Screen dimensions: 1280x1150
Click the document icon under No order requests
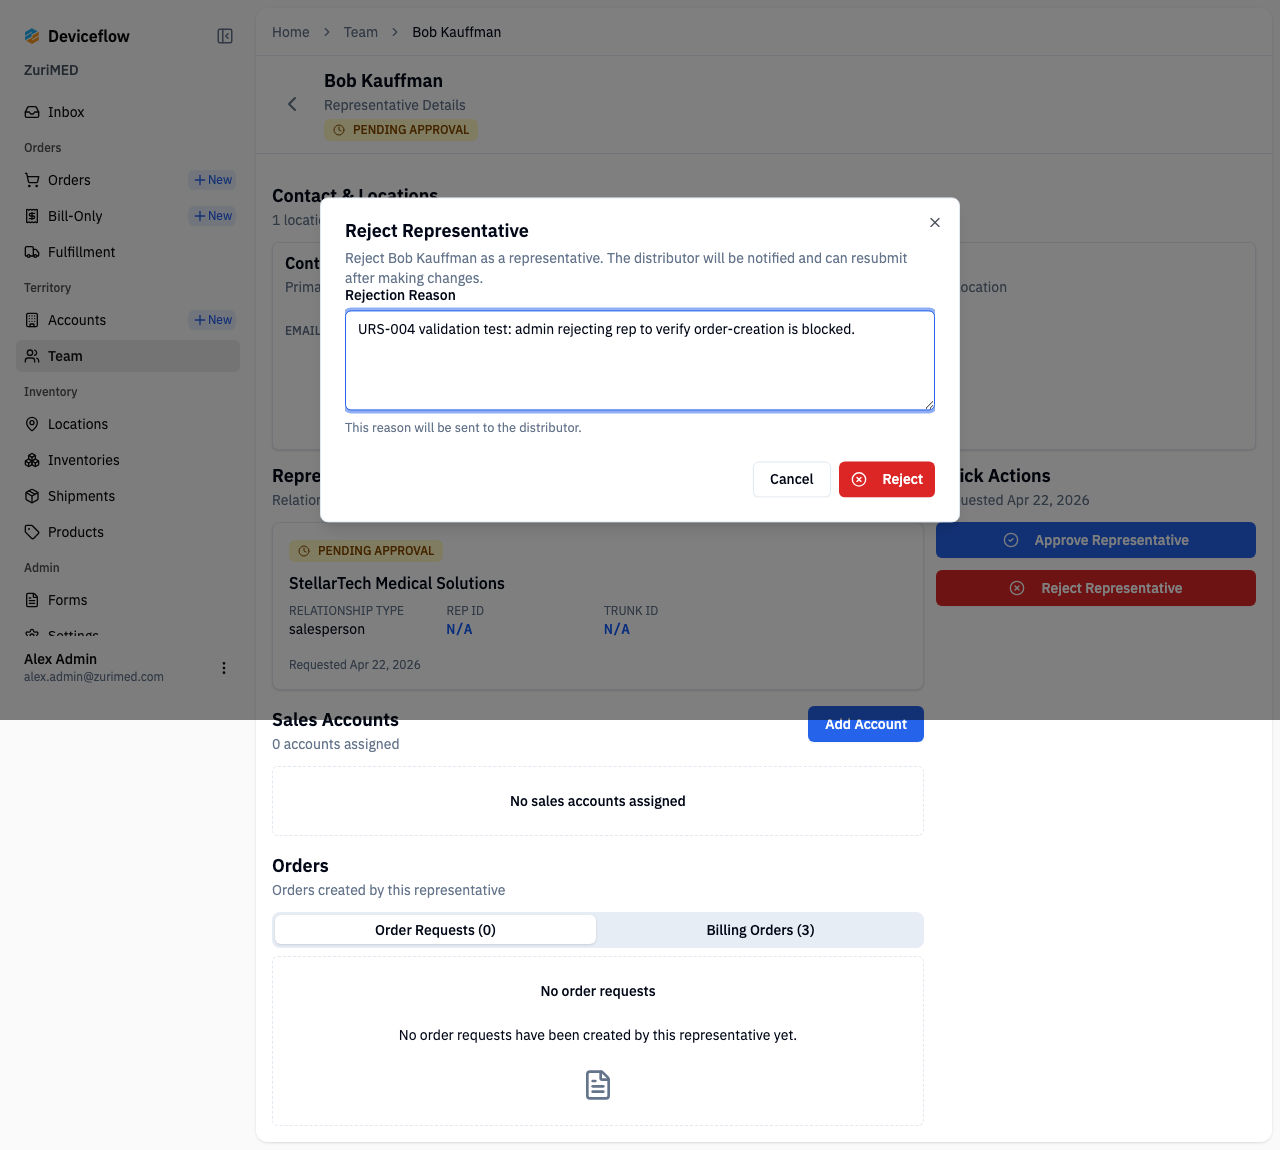(x=598, y=1085)
